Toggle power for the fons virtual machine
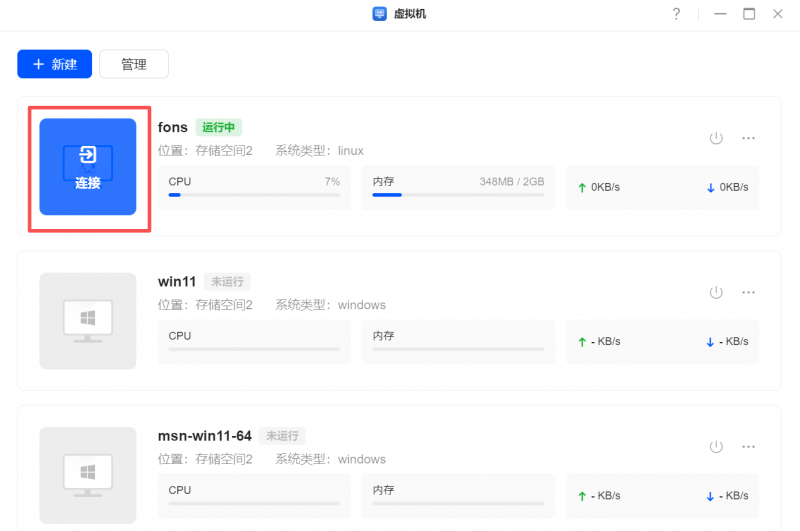Screen dimensions: 800x531 click(x=715, y=138)
